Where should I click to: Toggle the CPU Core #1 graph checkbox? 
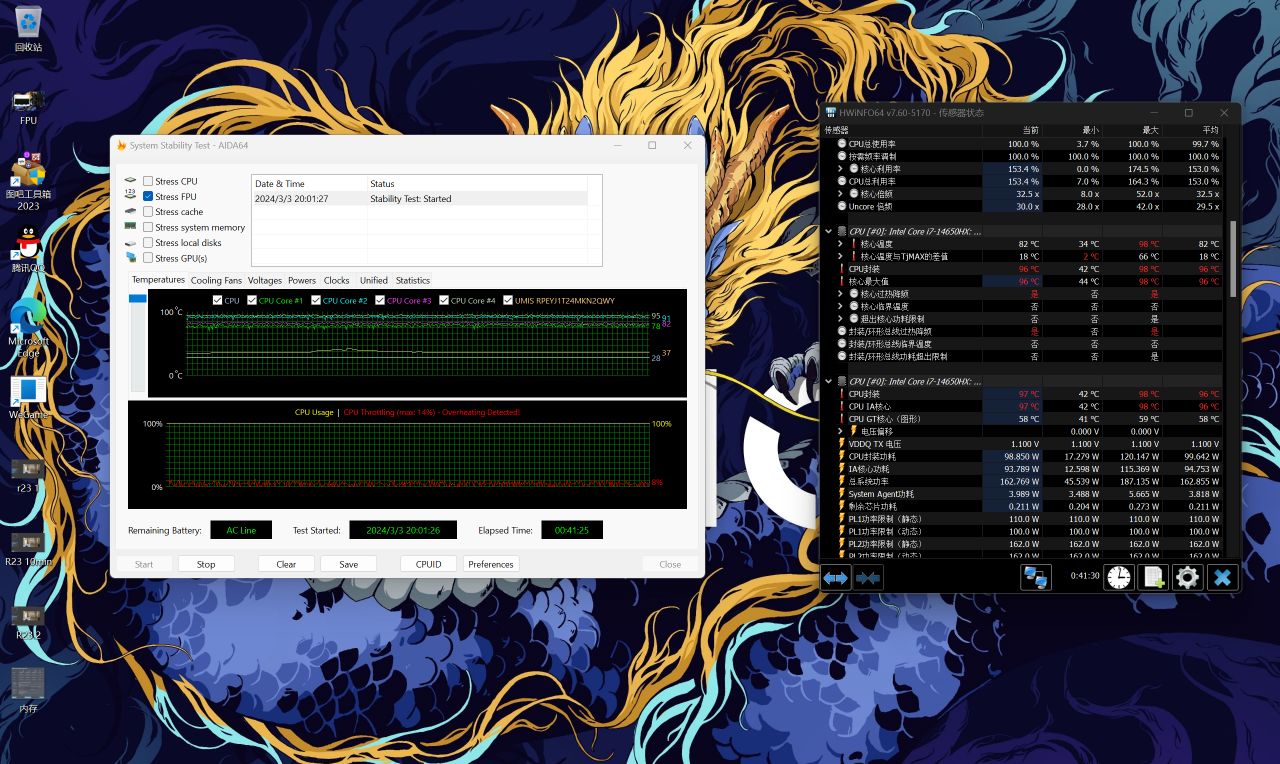point(252,300)
